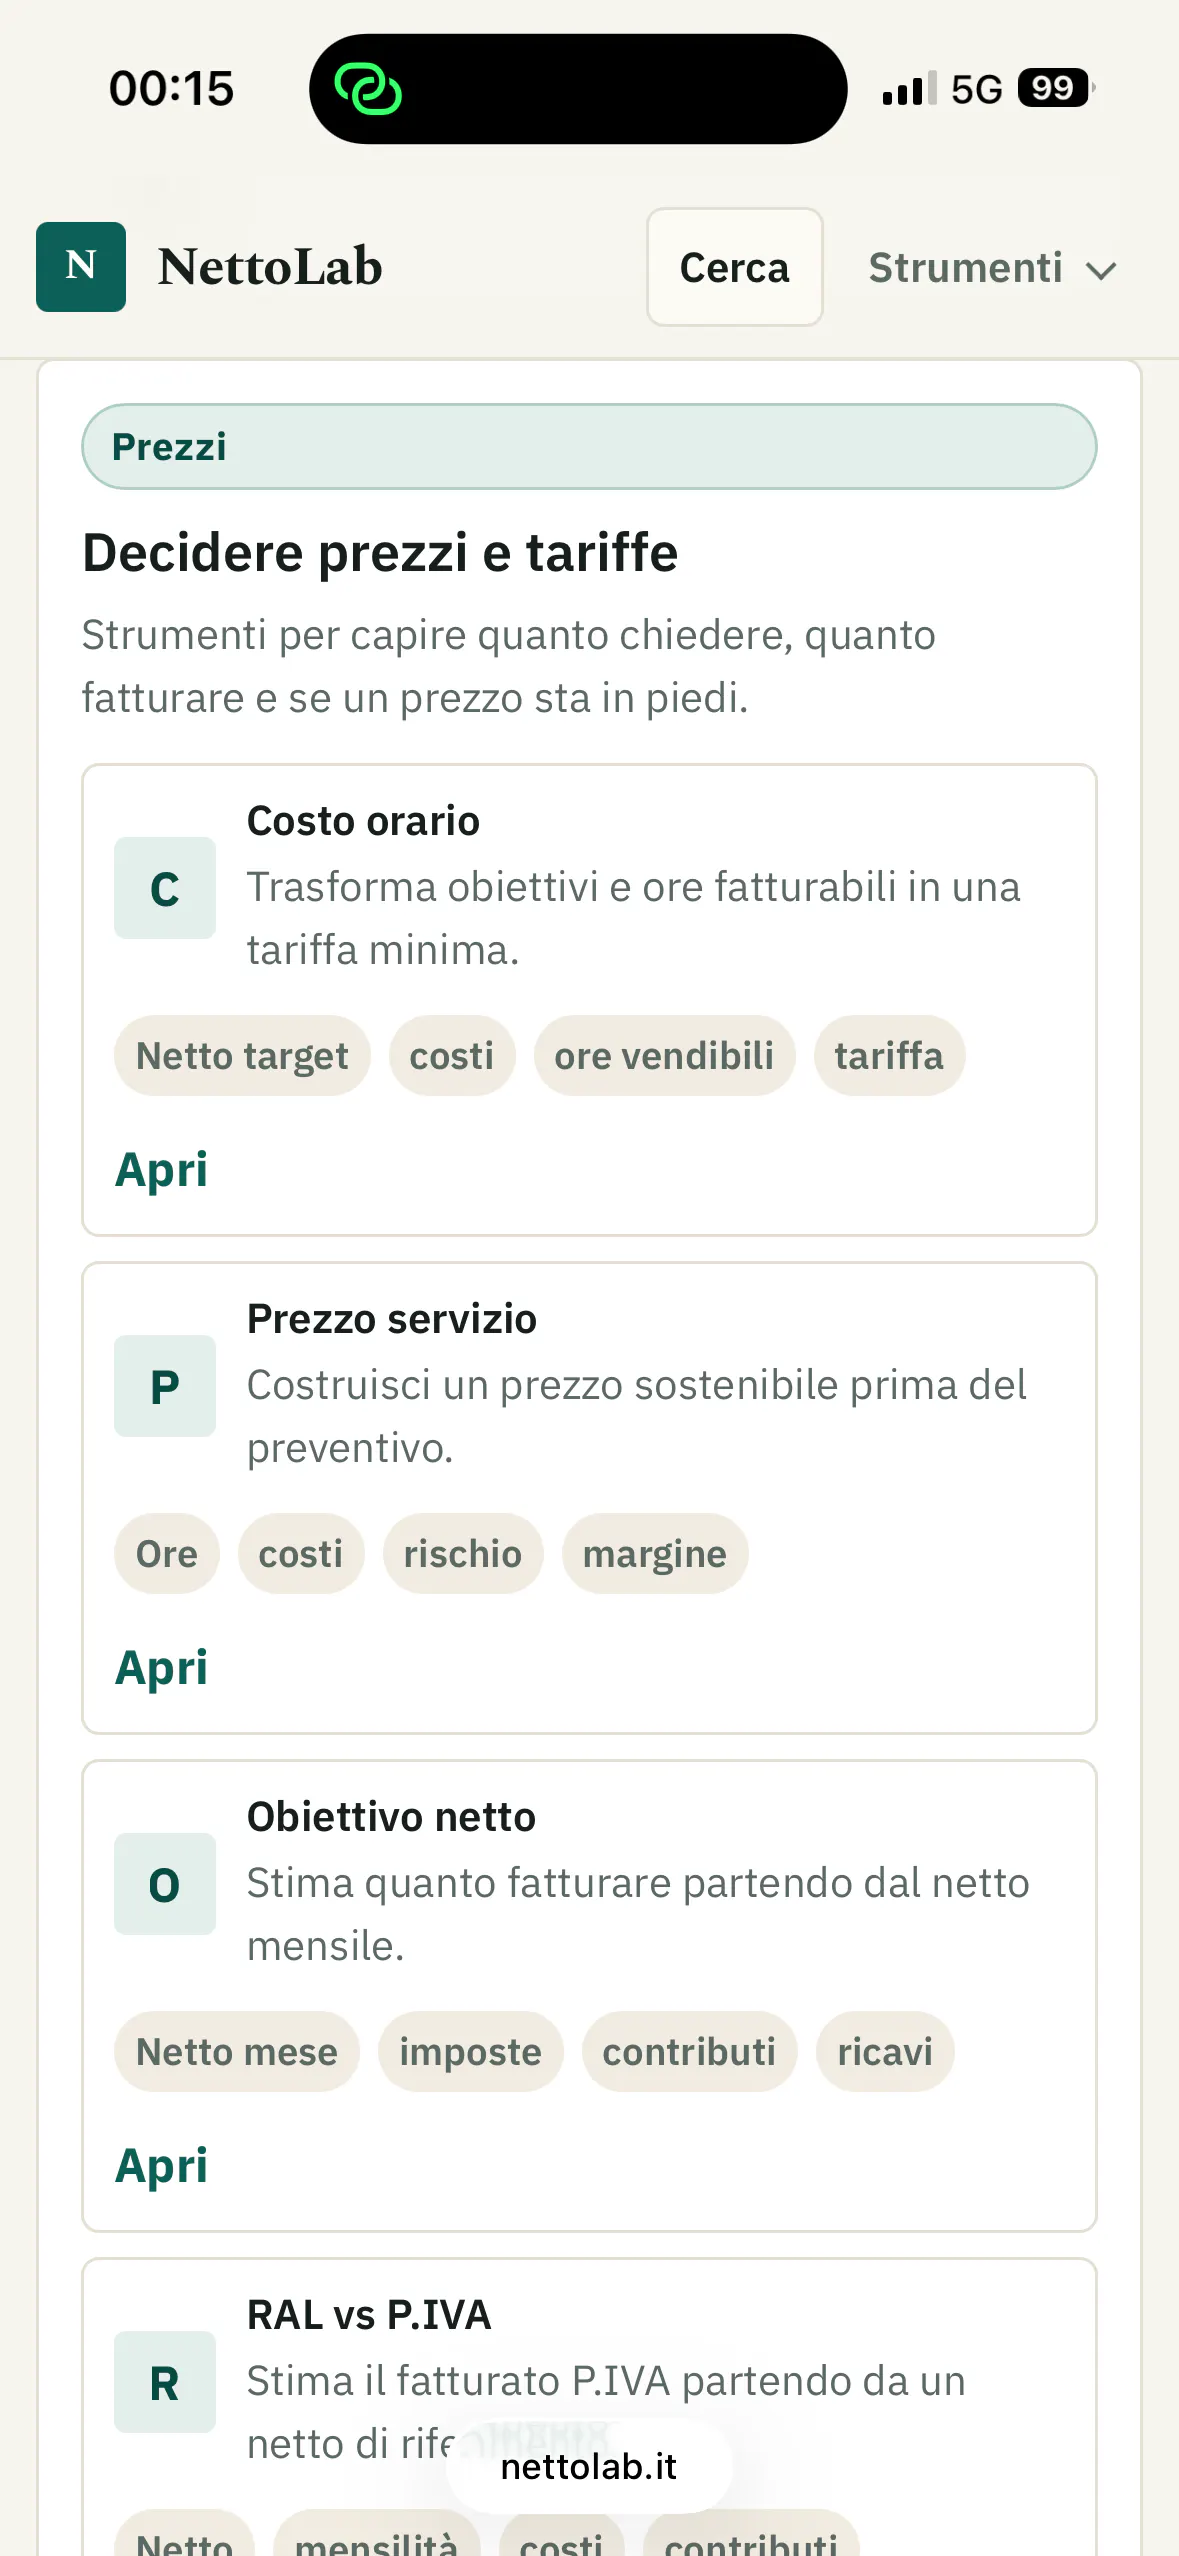
Task: Tap the battery indicator in status bar
Action: [x=1056, y=88]
